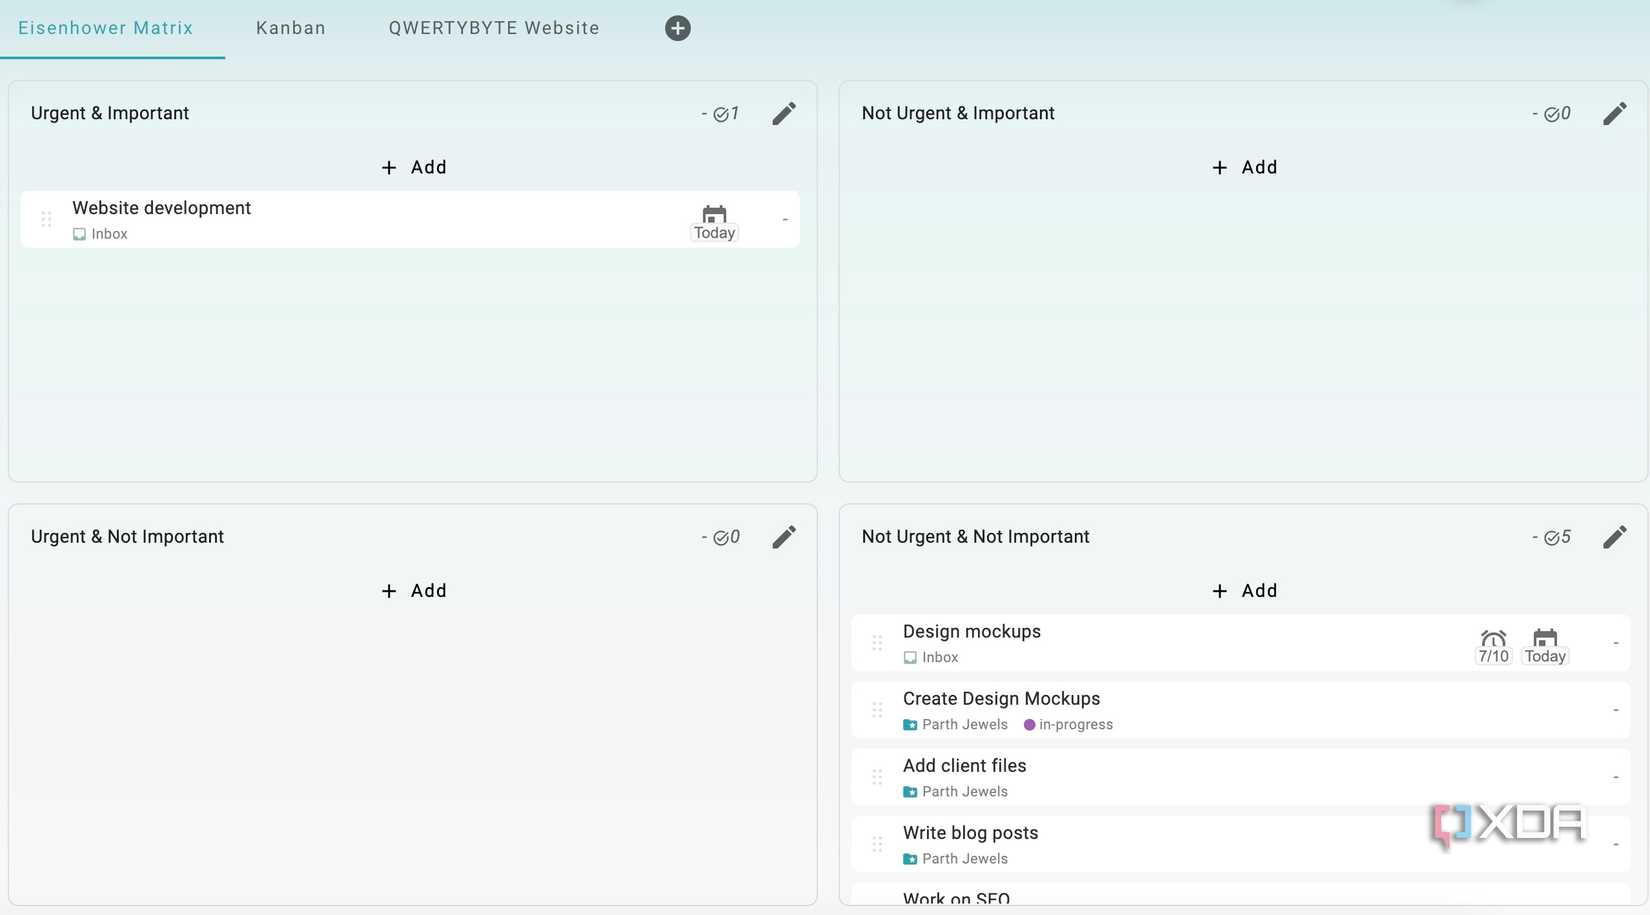Add a task to Urgent & Important
The height and width of the screenshot is (915, 1650).
click(x=414, y=167)
